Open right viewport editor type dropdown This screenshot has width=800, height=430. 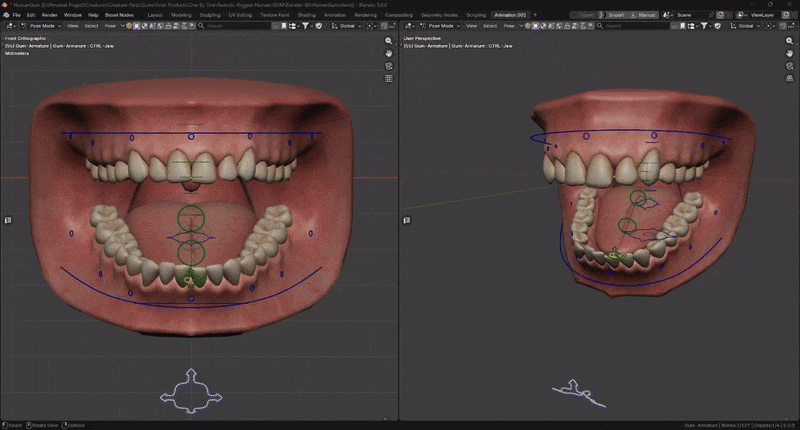tap(410, 26)
